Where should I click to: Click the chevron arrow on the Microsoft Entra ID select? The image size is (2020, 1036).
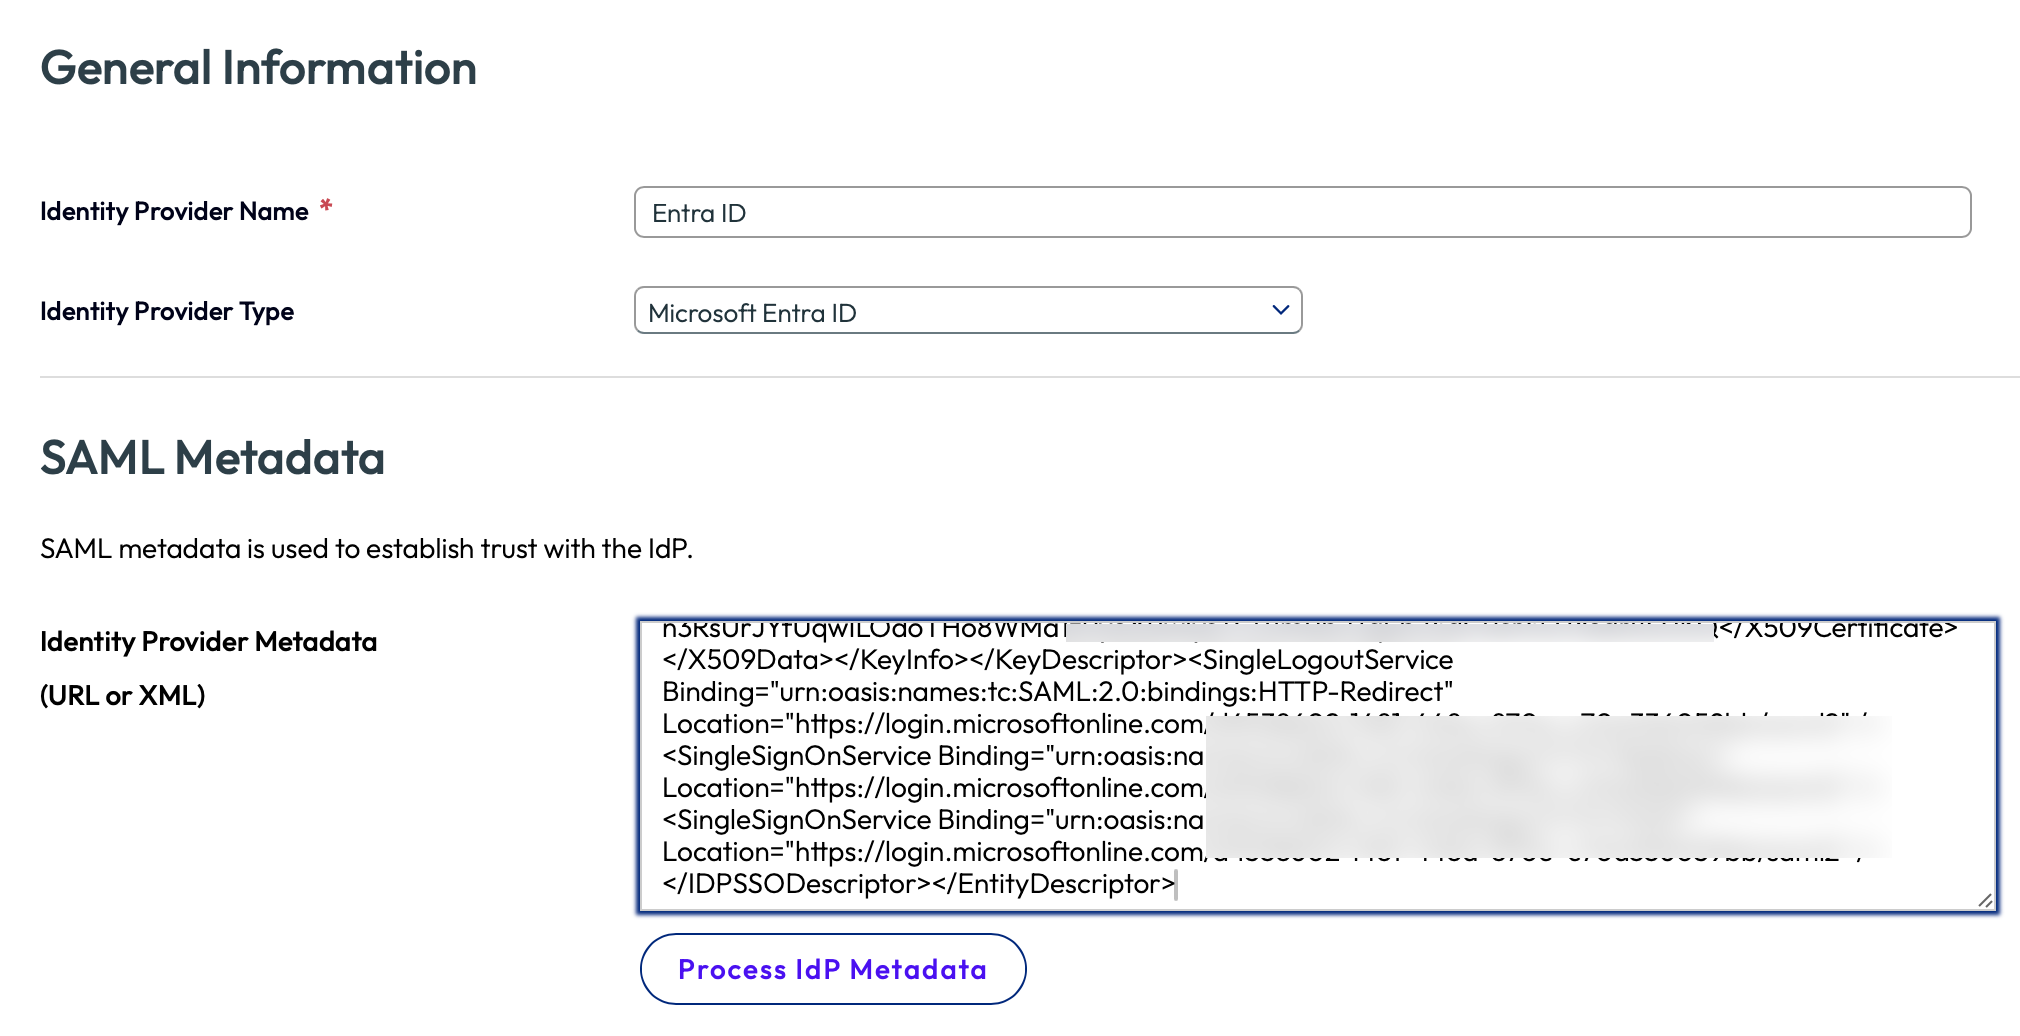coord(1279,311)
